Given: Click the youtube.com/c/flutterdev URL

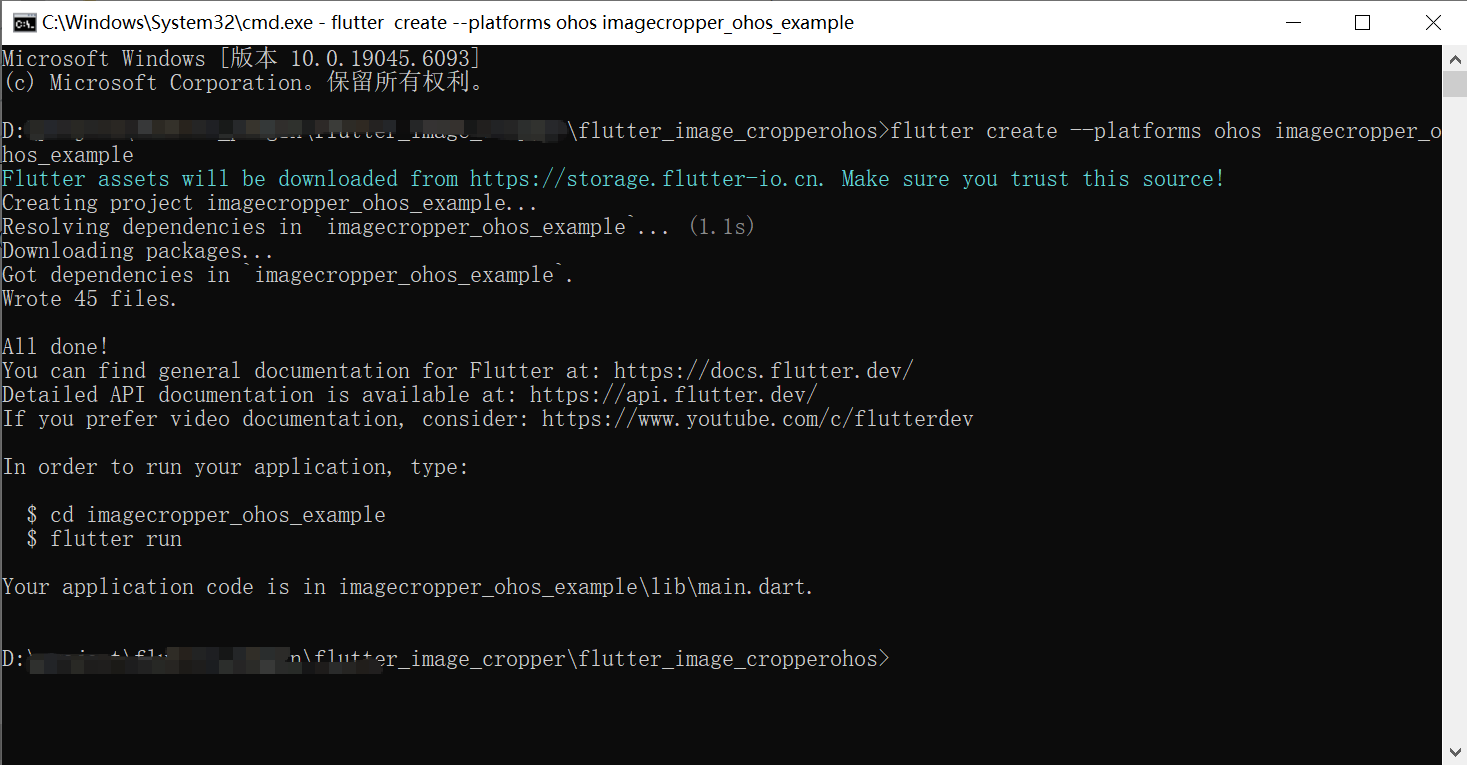Looking at the screenshot, I should (x=757, y=419).
